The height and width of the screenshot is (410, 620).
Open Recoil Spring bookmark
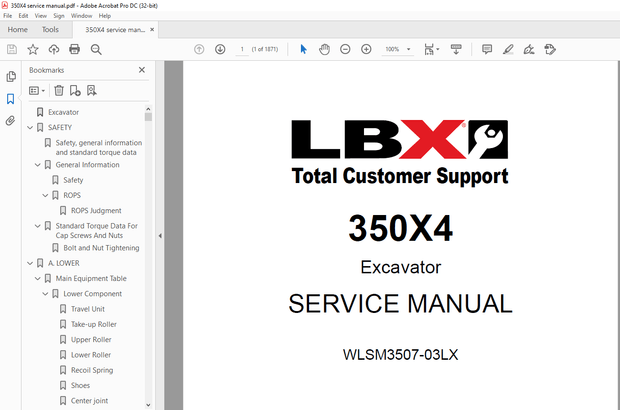pos(92,370)
